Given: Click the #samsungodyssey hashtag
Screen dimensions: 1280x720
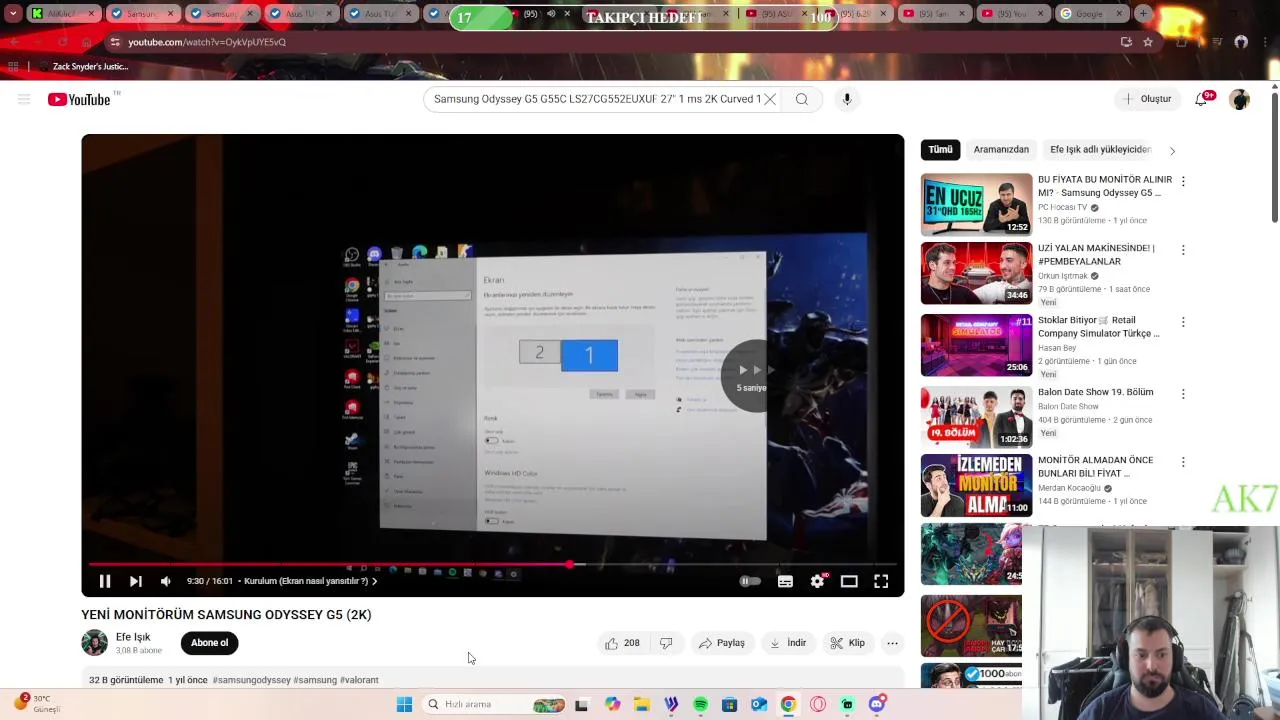Looking at the screenshot, I should [251, 680].
